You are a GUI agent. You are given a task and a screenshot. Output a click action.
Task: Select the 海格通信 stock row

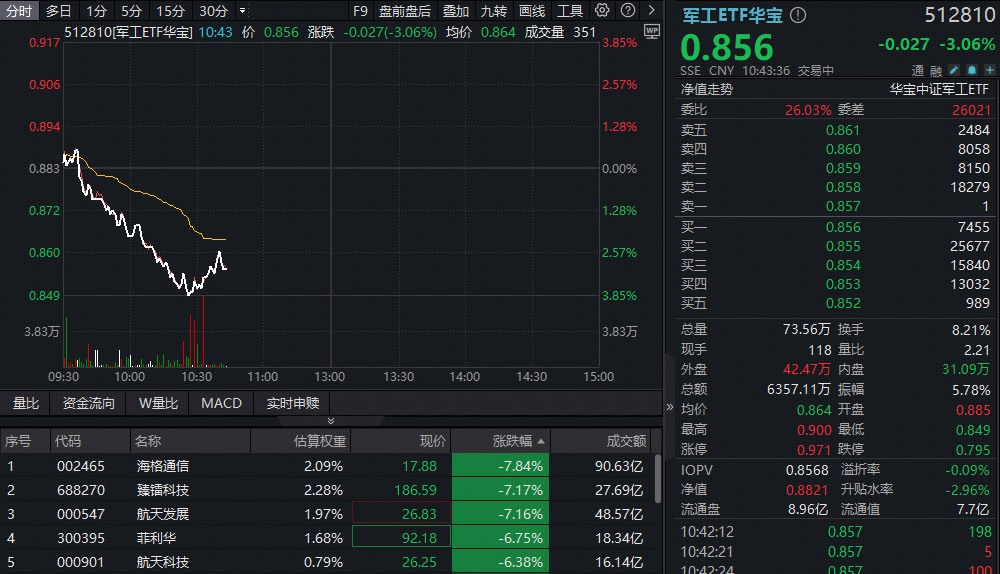163,465
